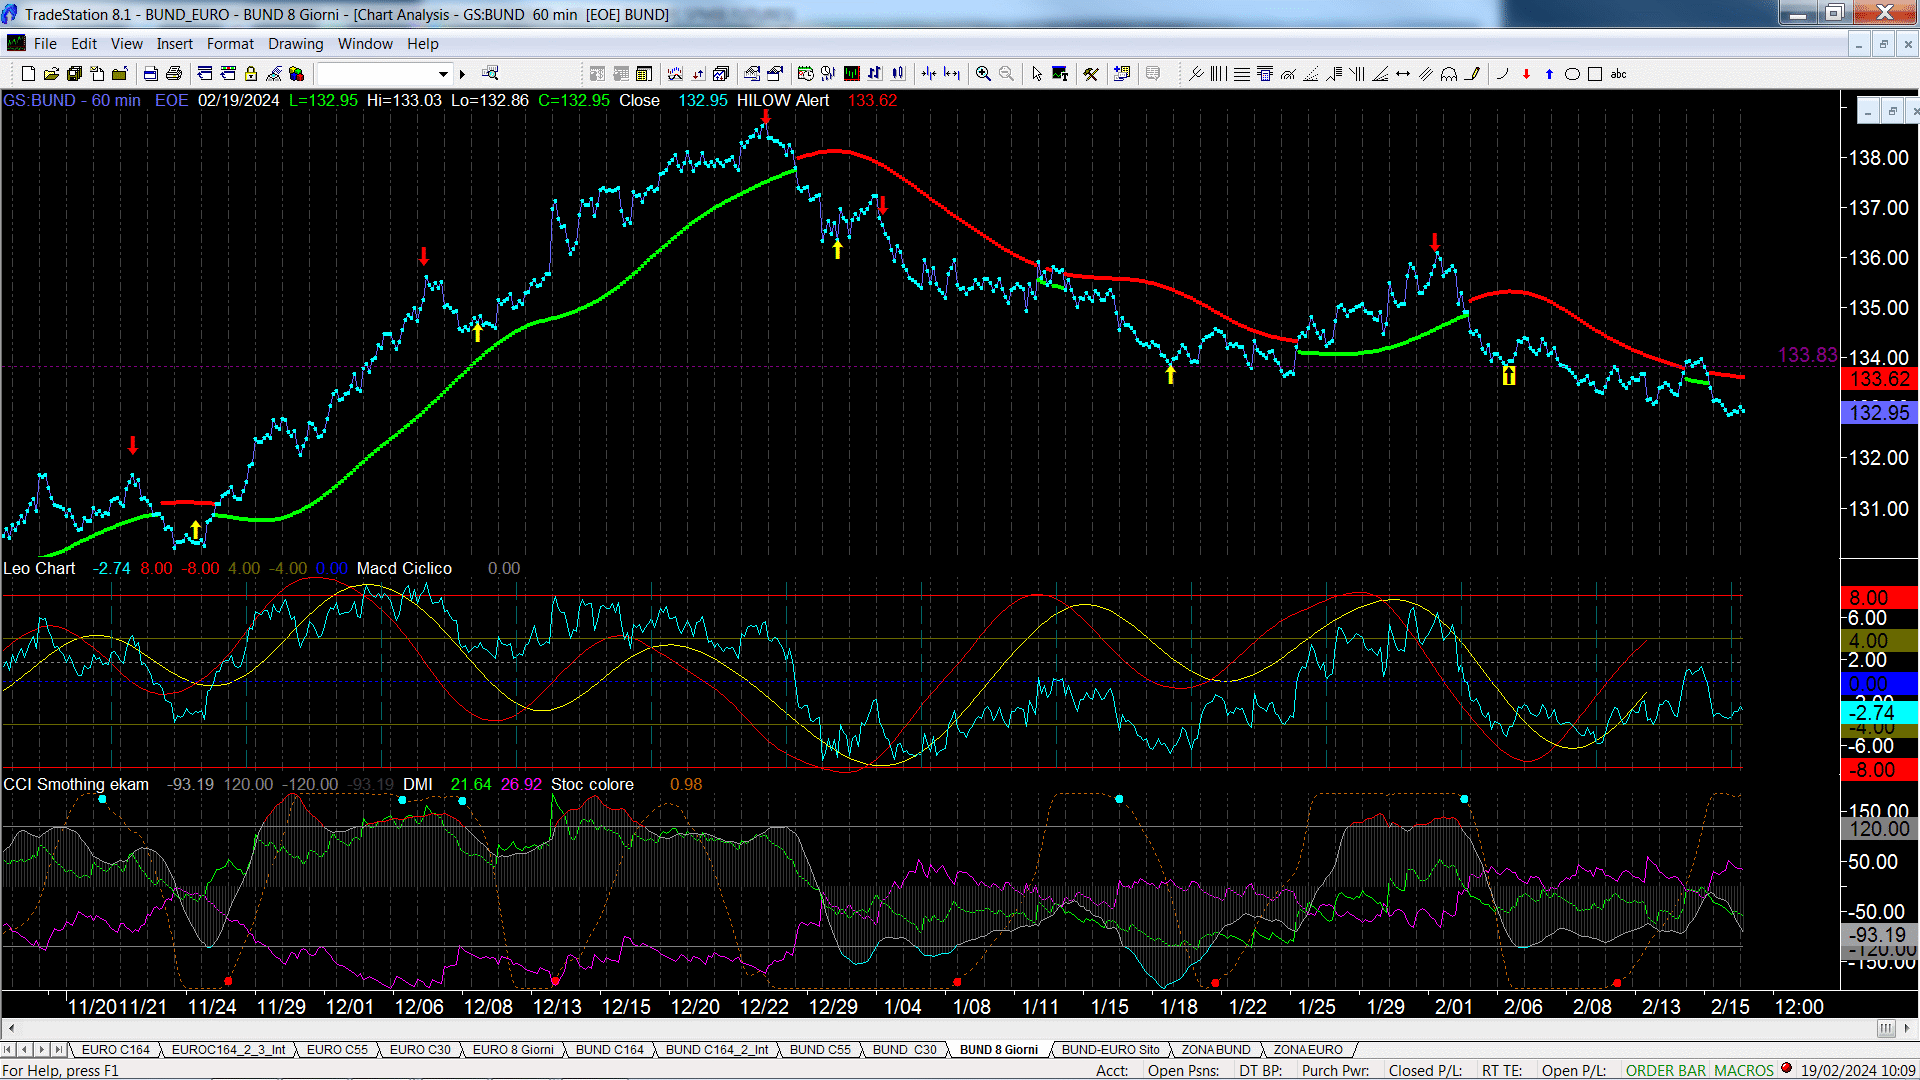The height and width of the screenshot is (1080, 1920).
Task: Open the Edit menu
Action: pyautogui.click(x=84, y=44)
